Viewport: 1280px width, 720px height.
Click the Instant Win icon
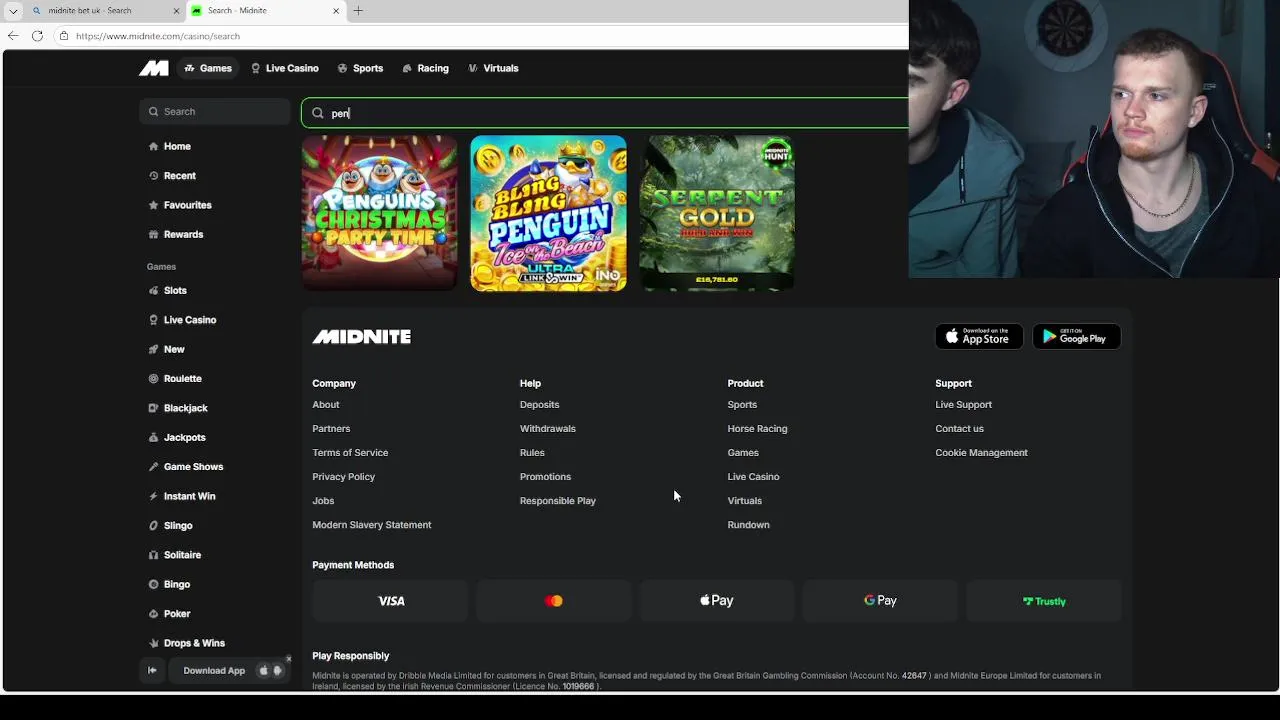(x=153, y=496)
